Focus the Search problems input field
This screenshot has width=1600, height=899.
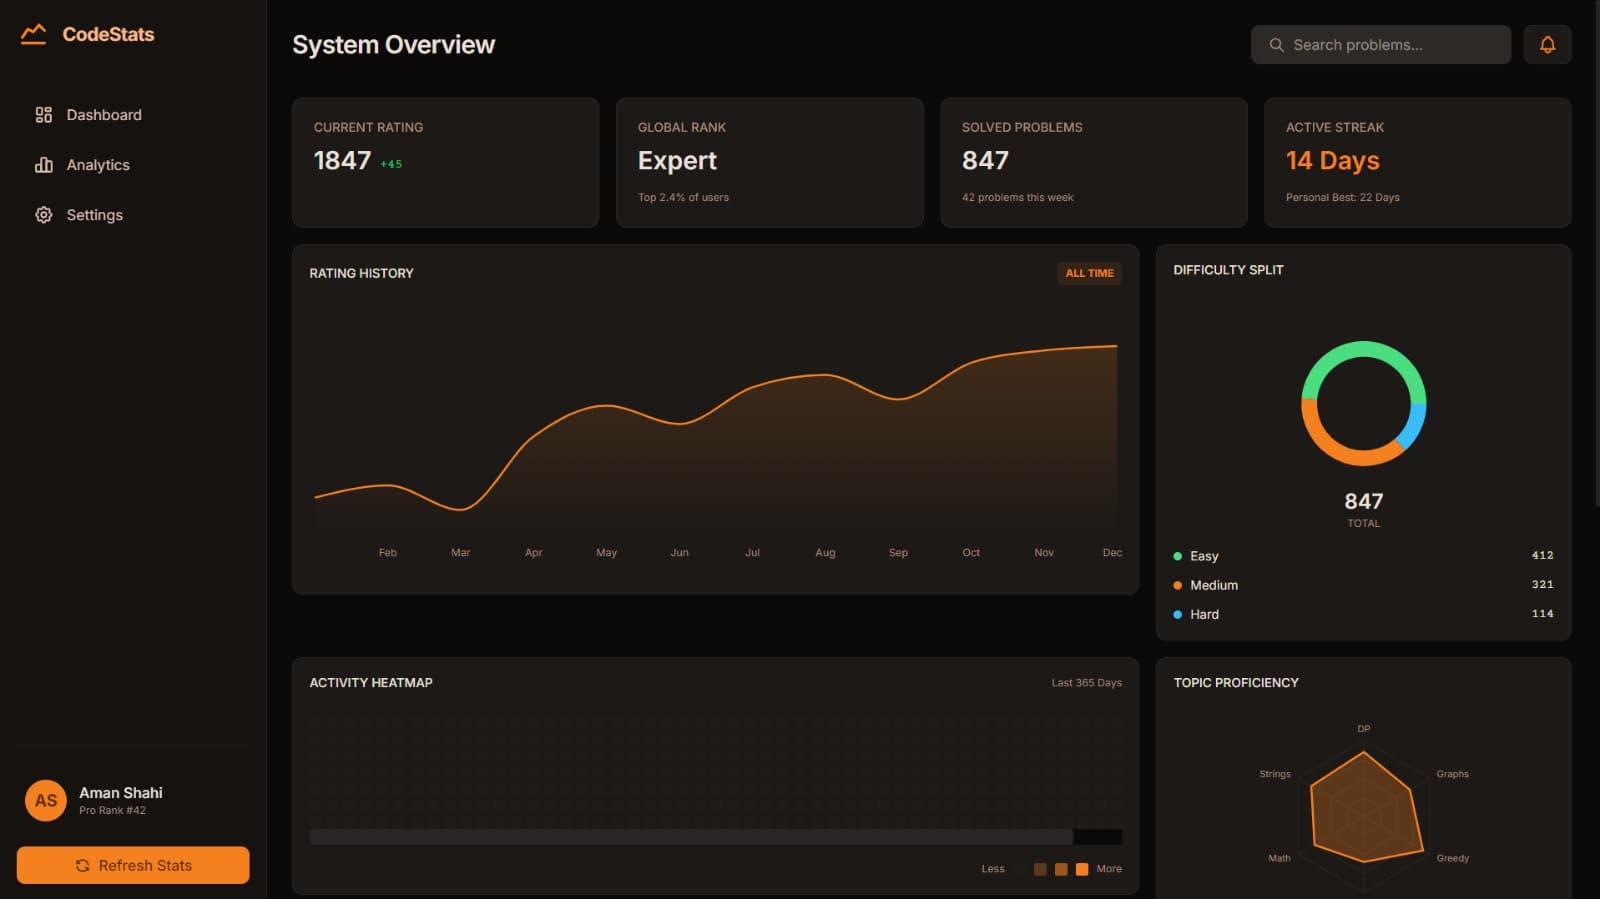1380,45
